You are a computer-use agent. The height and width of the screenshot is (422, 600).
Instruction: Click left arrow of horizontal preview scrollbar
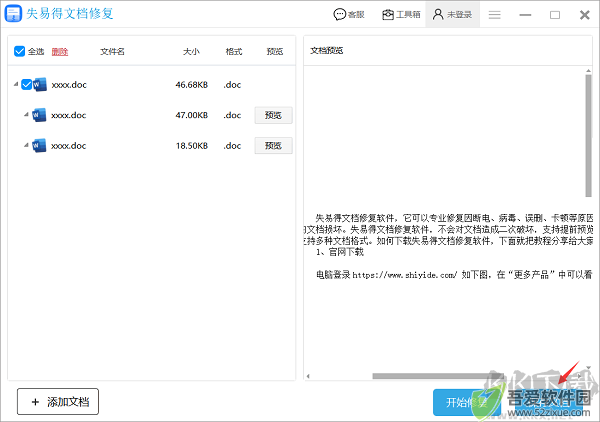(308, 376)
